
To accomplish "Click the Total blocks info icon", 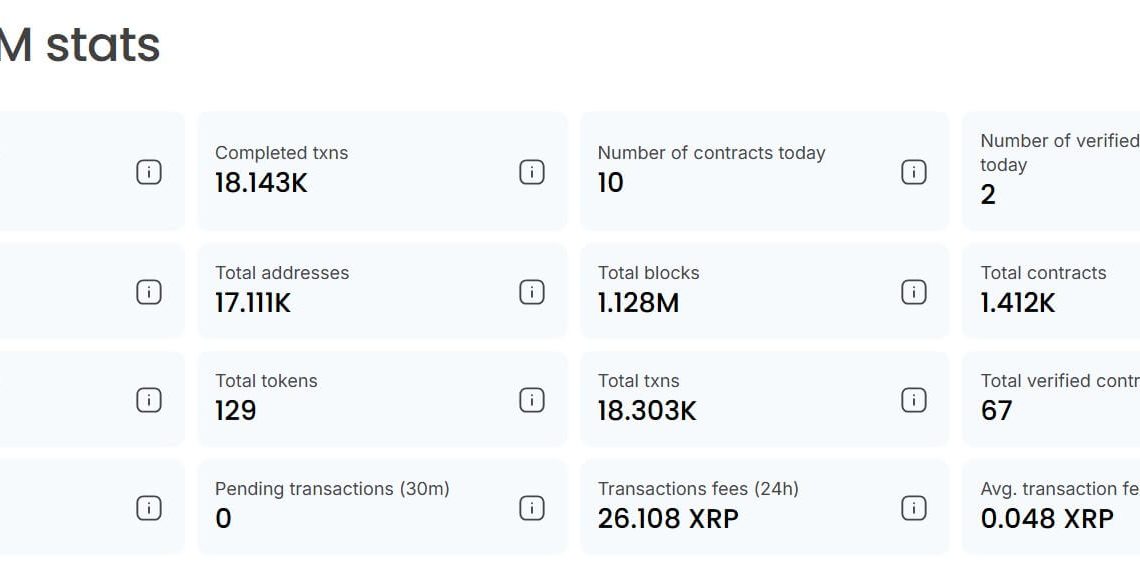I will (914, 292).
